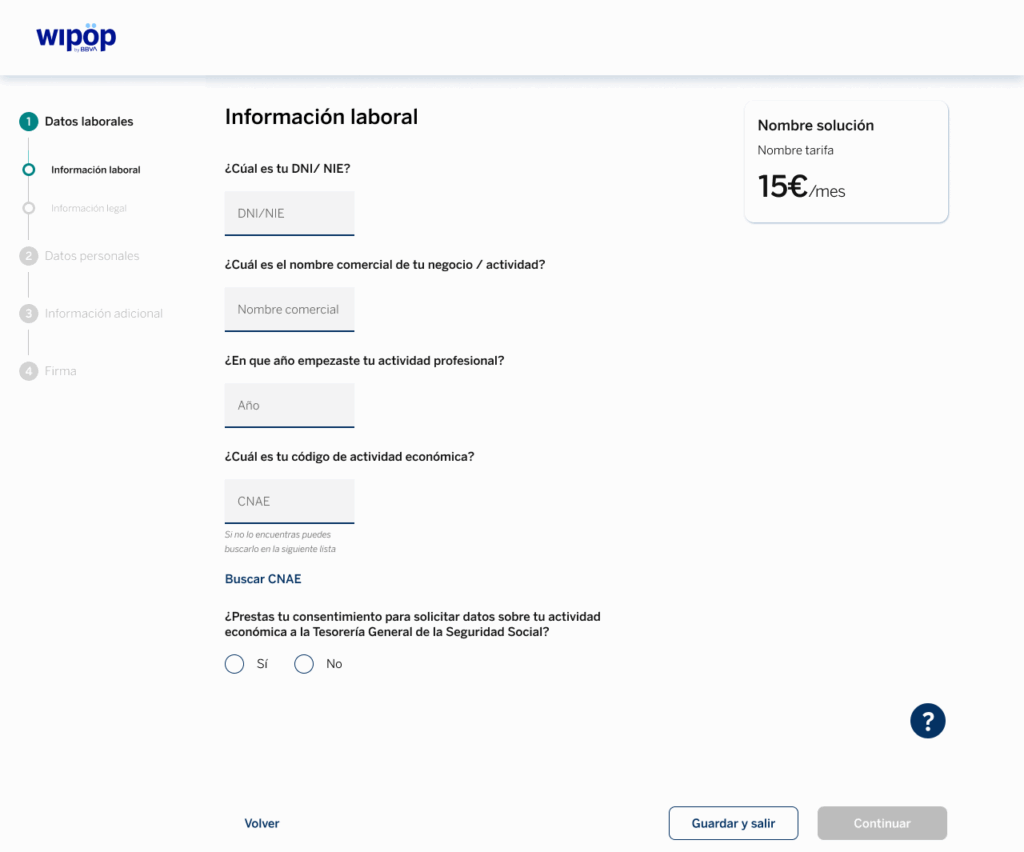Focus the DNI/NIE input field
The width and height of the screenshot is (1024, 852).
pyautogui.click(x=289, y=213)
